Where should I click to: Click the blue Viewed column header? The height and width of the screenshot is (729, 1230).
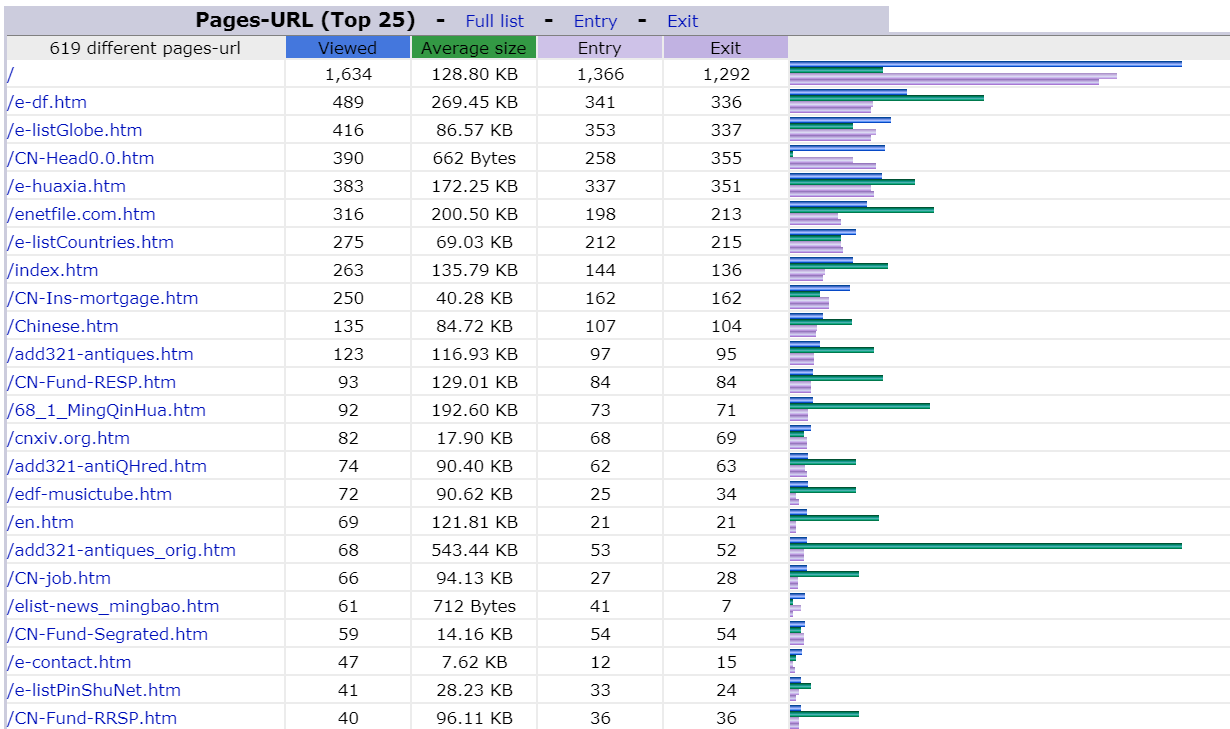(x=348, y=47)
